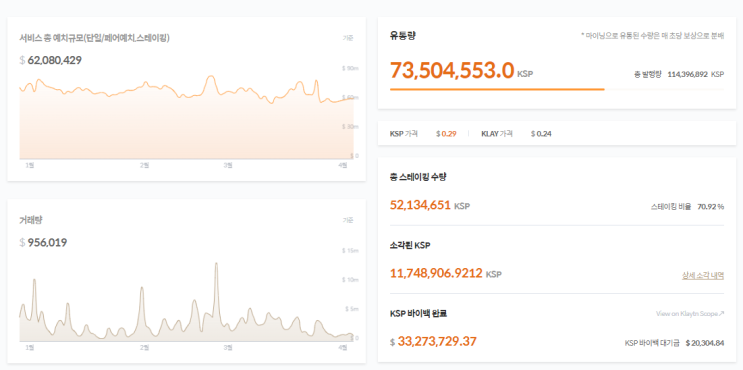Click the deposit chart's 2월 axis label
Viewport: 743px width, 370px height.
tap(145, 165)
